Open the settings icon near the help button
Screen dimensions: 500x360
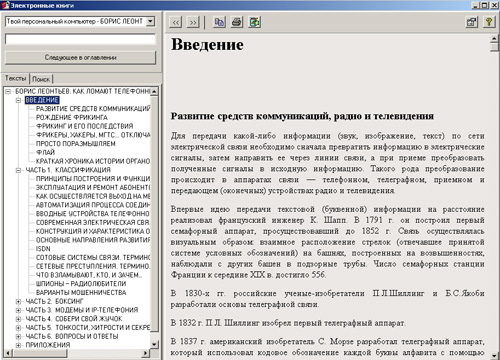click(471, 22)
